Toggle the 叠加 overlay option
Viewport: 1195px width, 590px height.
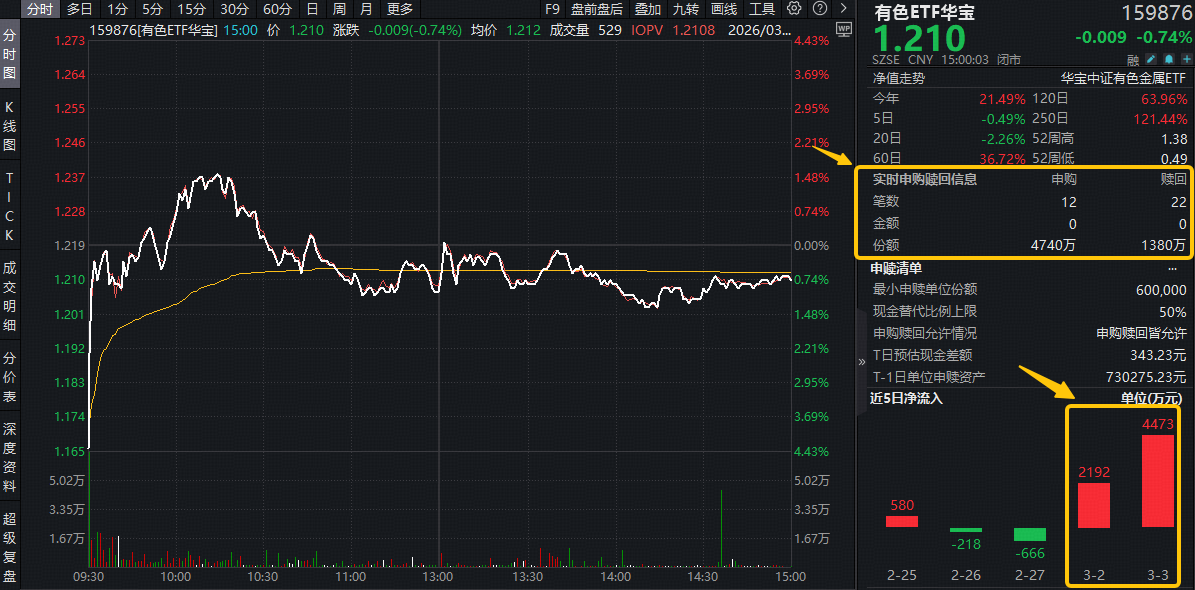648,9
